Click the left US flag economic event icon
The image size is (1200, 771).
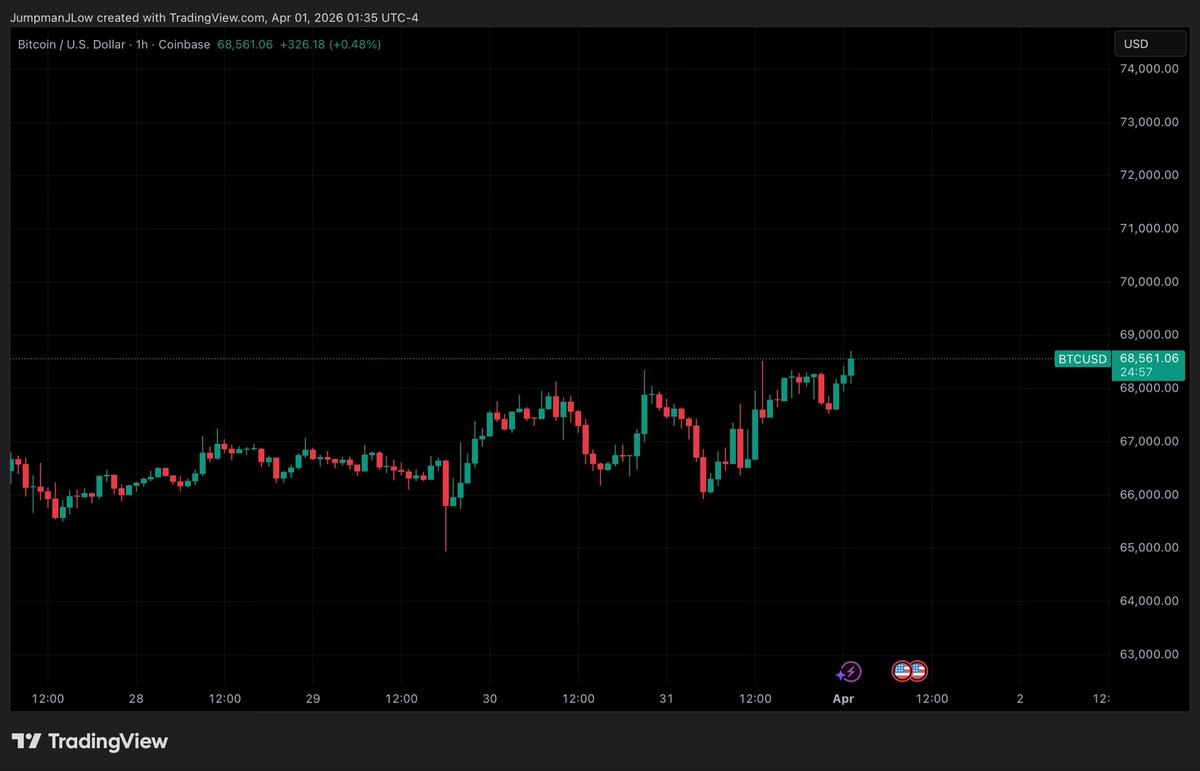pyautogui.click(x=901, y=671)
